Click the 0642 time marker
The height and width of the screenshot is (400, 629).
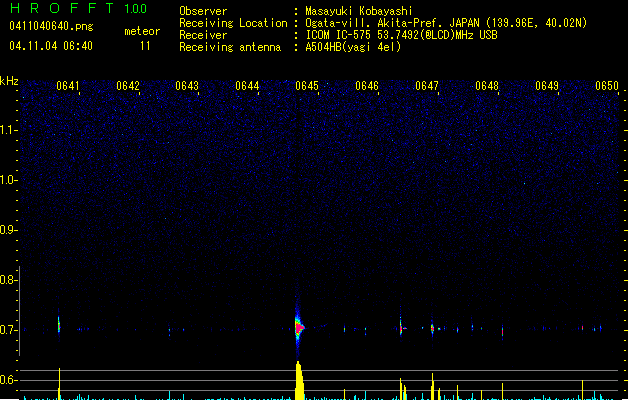coord(128,86)
